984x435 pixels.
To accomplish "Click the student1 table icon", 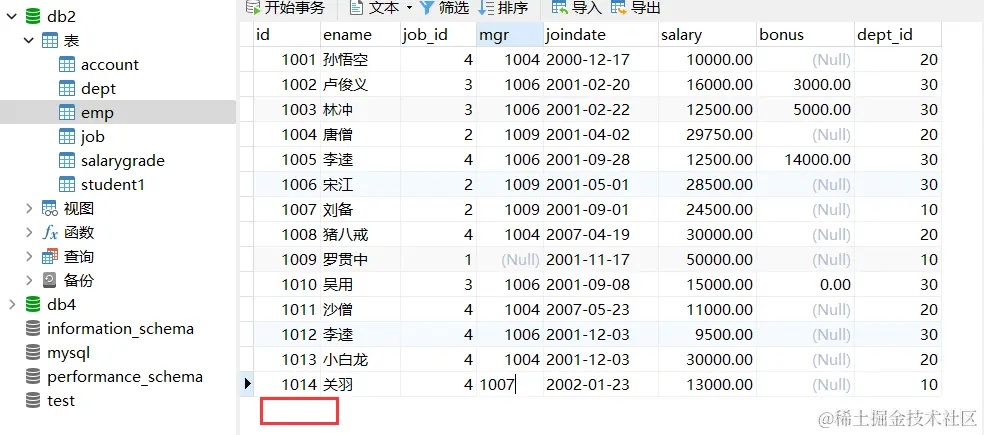I will click(x=67, y=185).
